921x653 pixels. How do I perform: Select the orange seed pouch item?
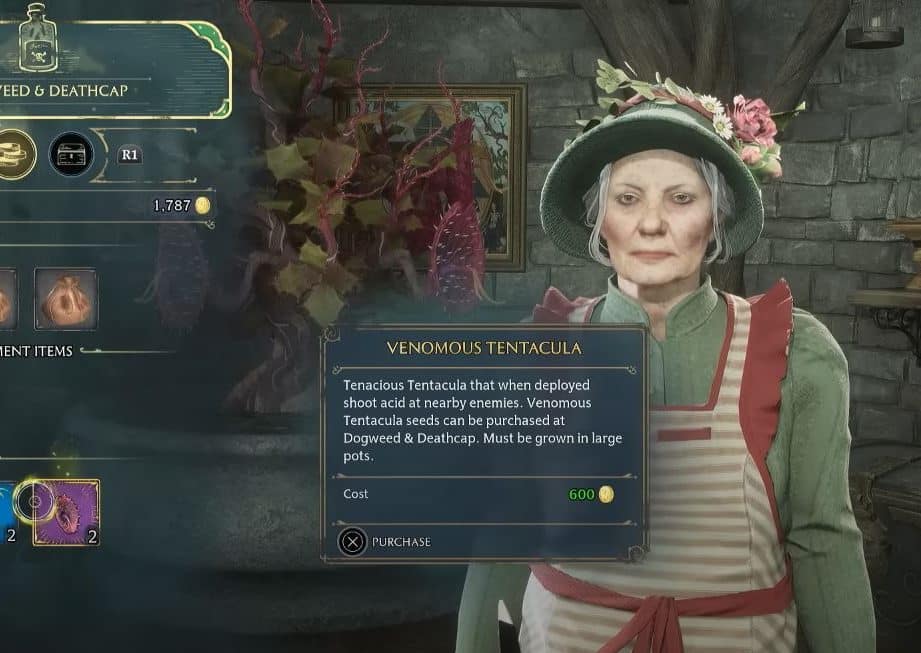point(65,298)
